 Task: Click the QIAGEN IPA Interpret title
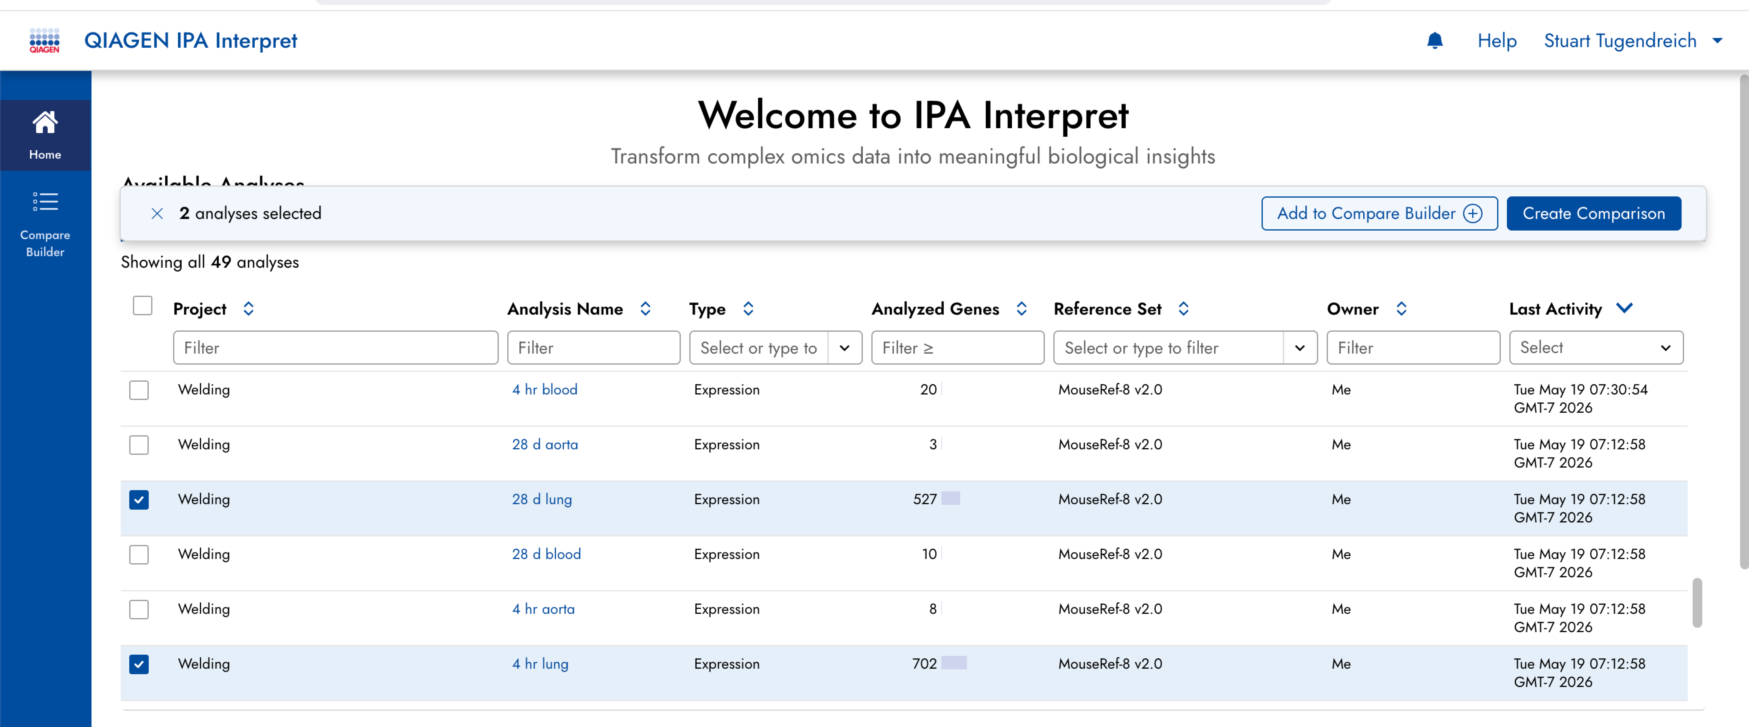(191, 41)
